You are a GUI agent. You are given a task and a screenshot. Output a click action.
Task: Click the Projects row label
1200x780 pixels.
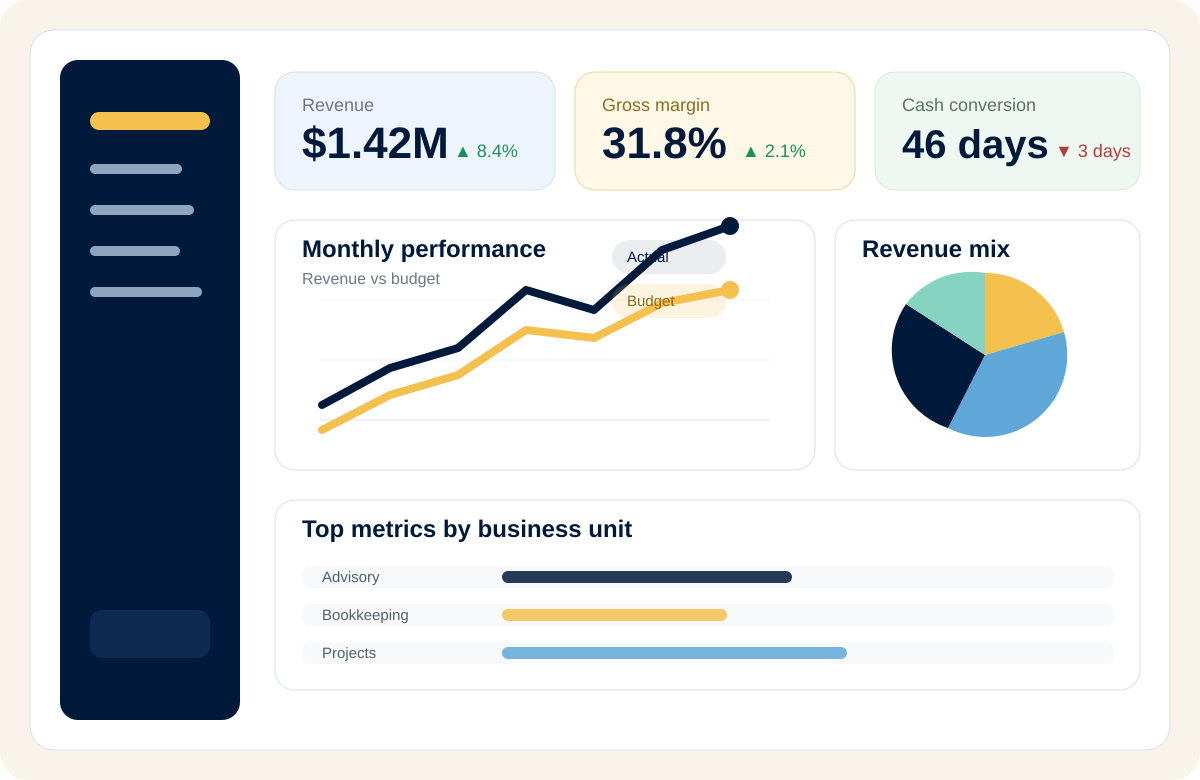(x=349, y=653)
